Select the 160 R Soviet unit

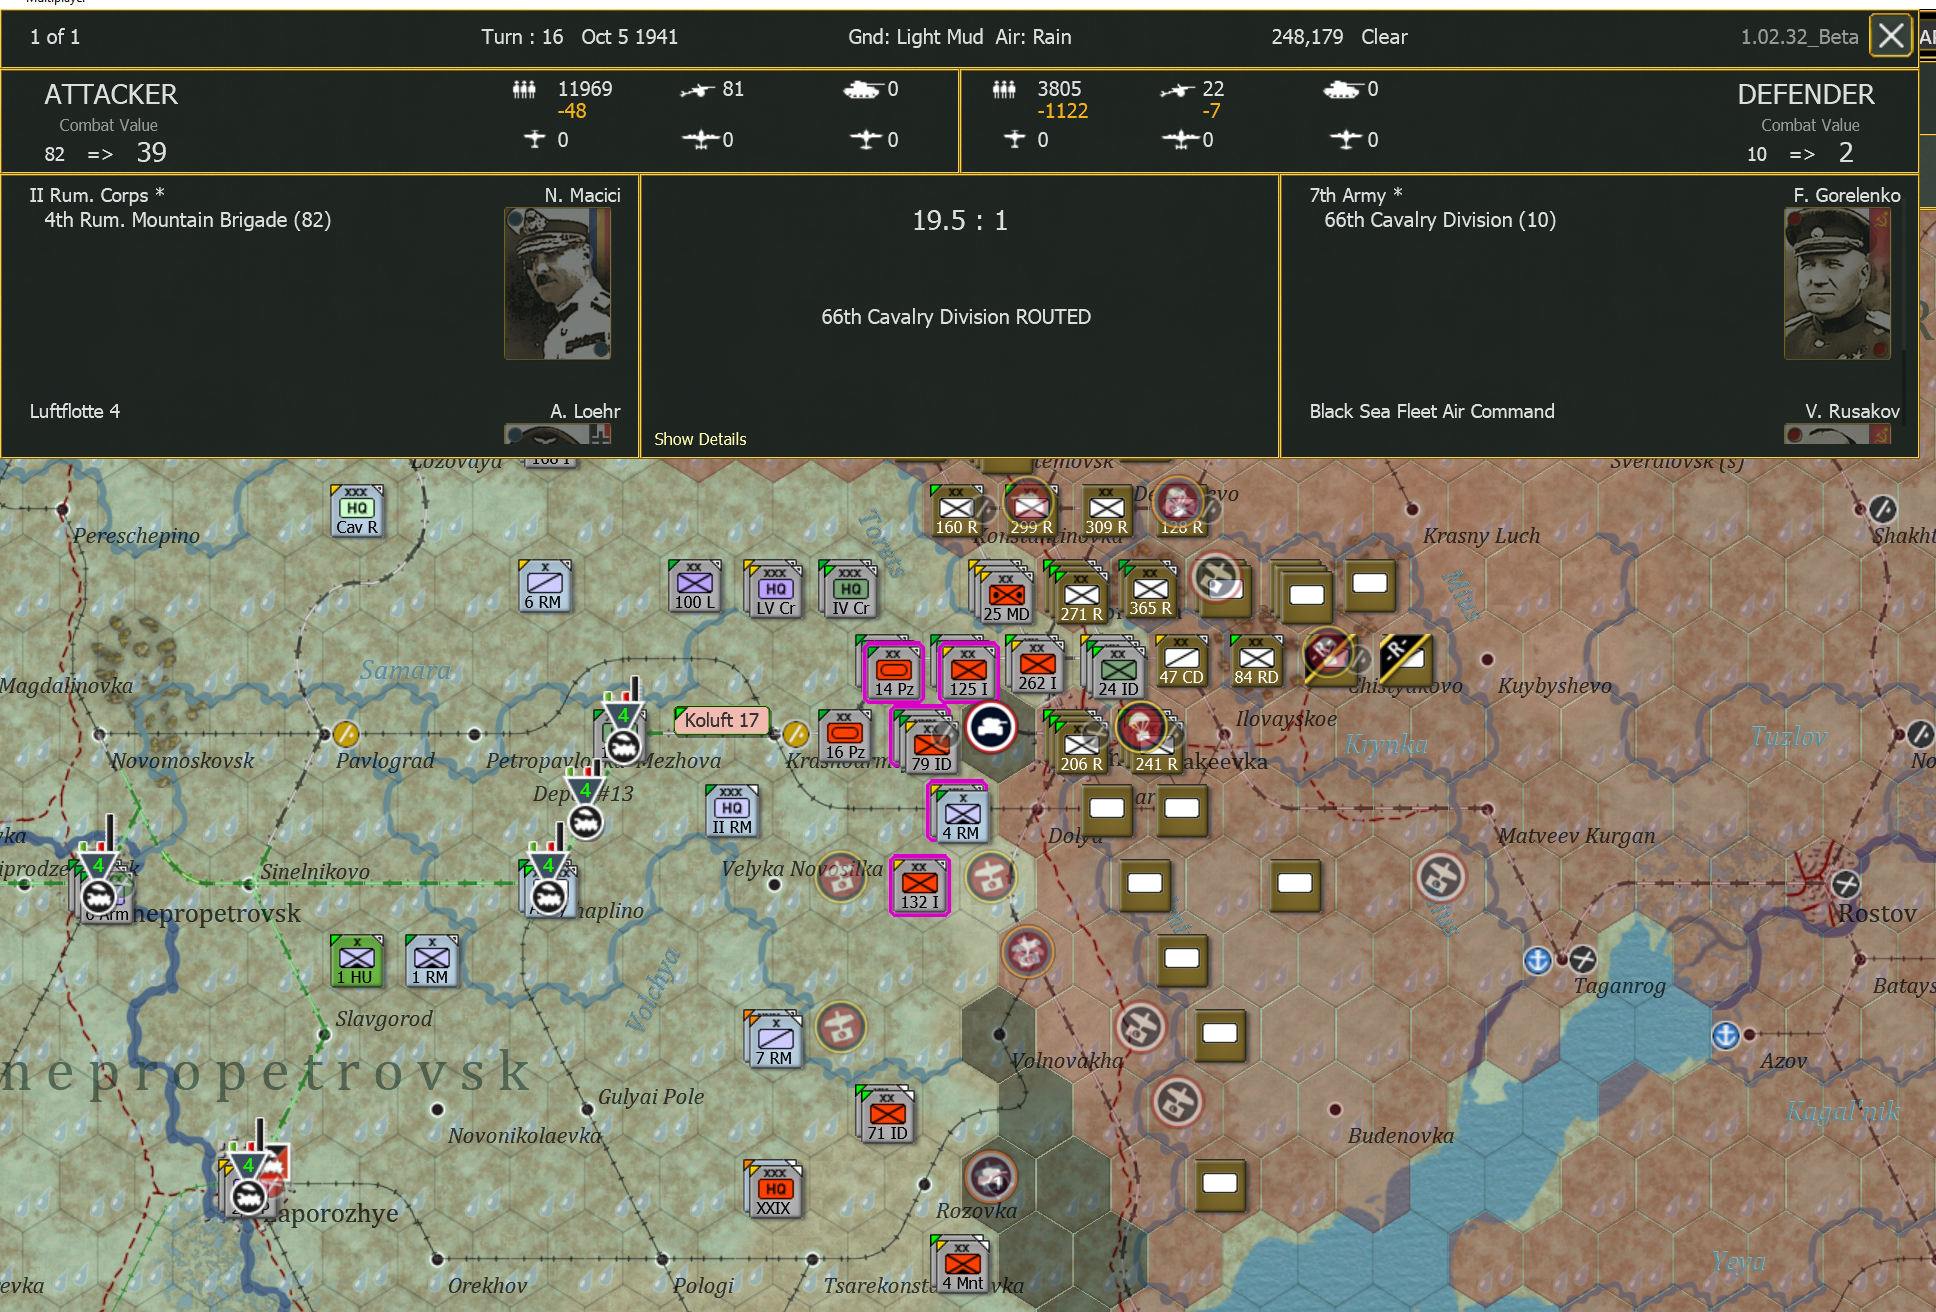[956, 511]
